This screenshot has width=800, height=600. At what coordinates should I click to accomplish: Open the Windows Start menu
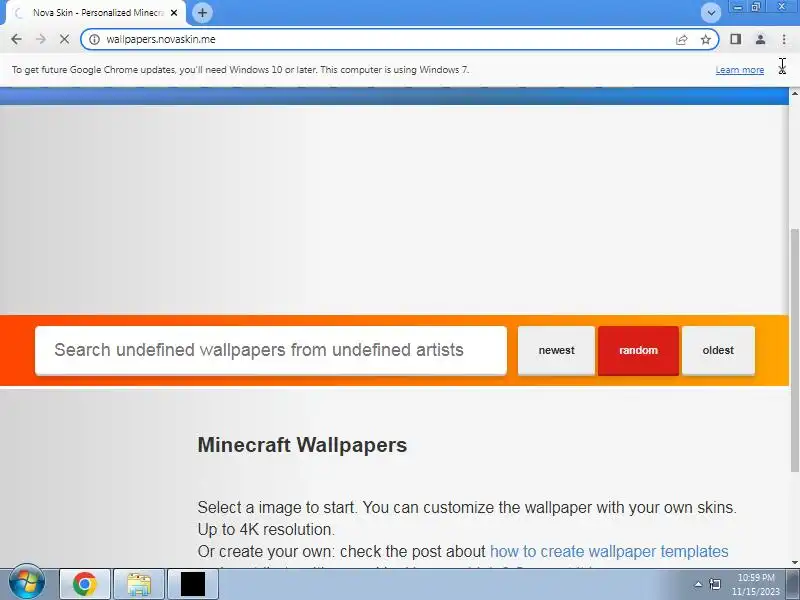27,583
